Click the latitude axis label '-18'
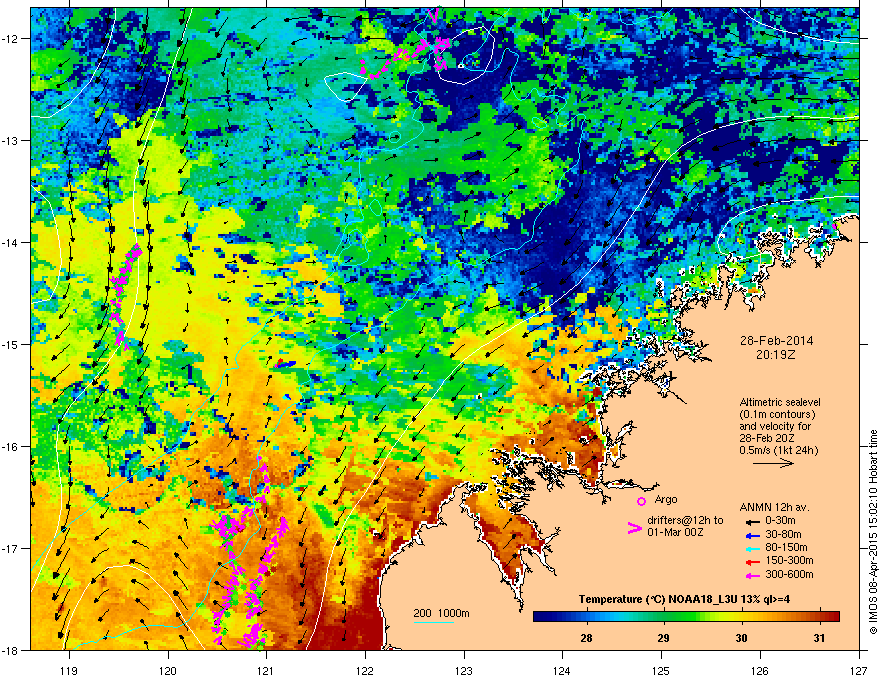 pyautogui.click(x=11, y=650)
